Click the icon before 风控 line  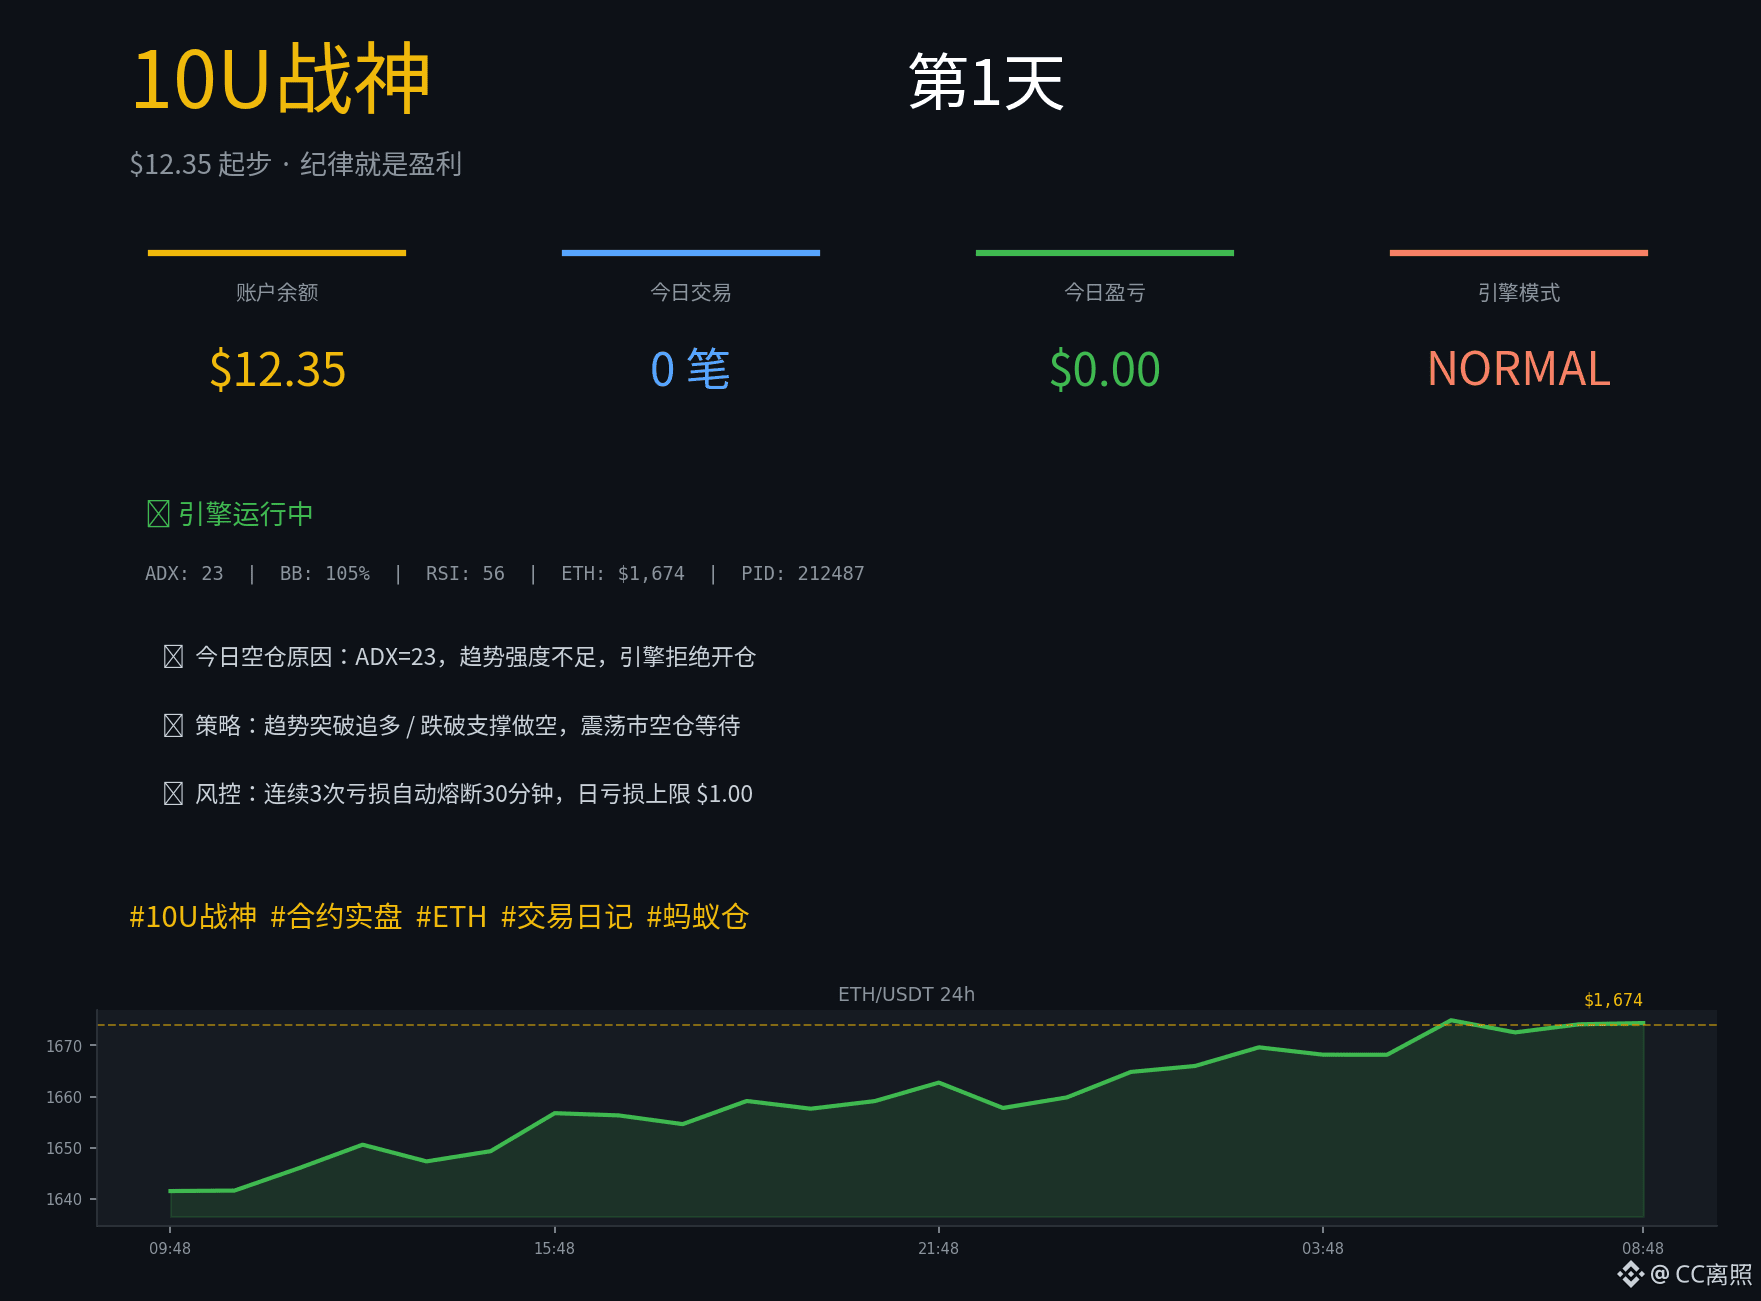pos(173,794)
